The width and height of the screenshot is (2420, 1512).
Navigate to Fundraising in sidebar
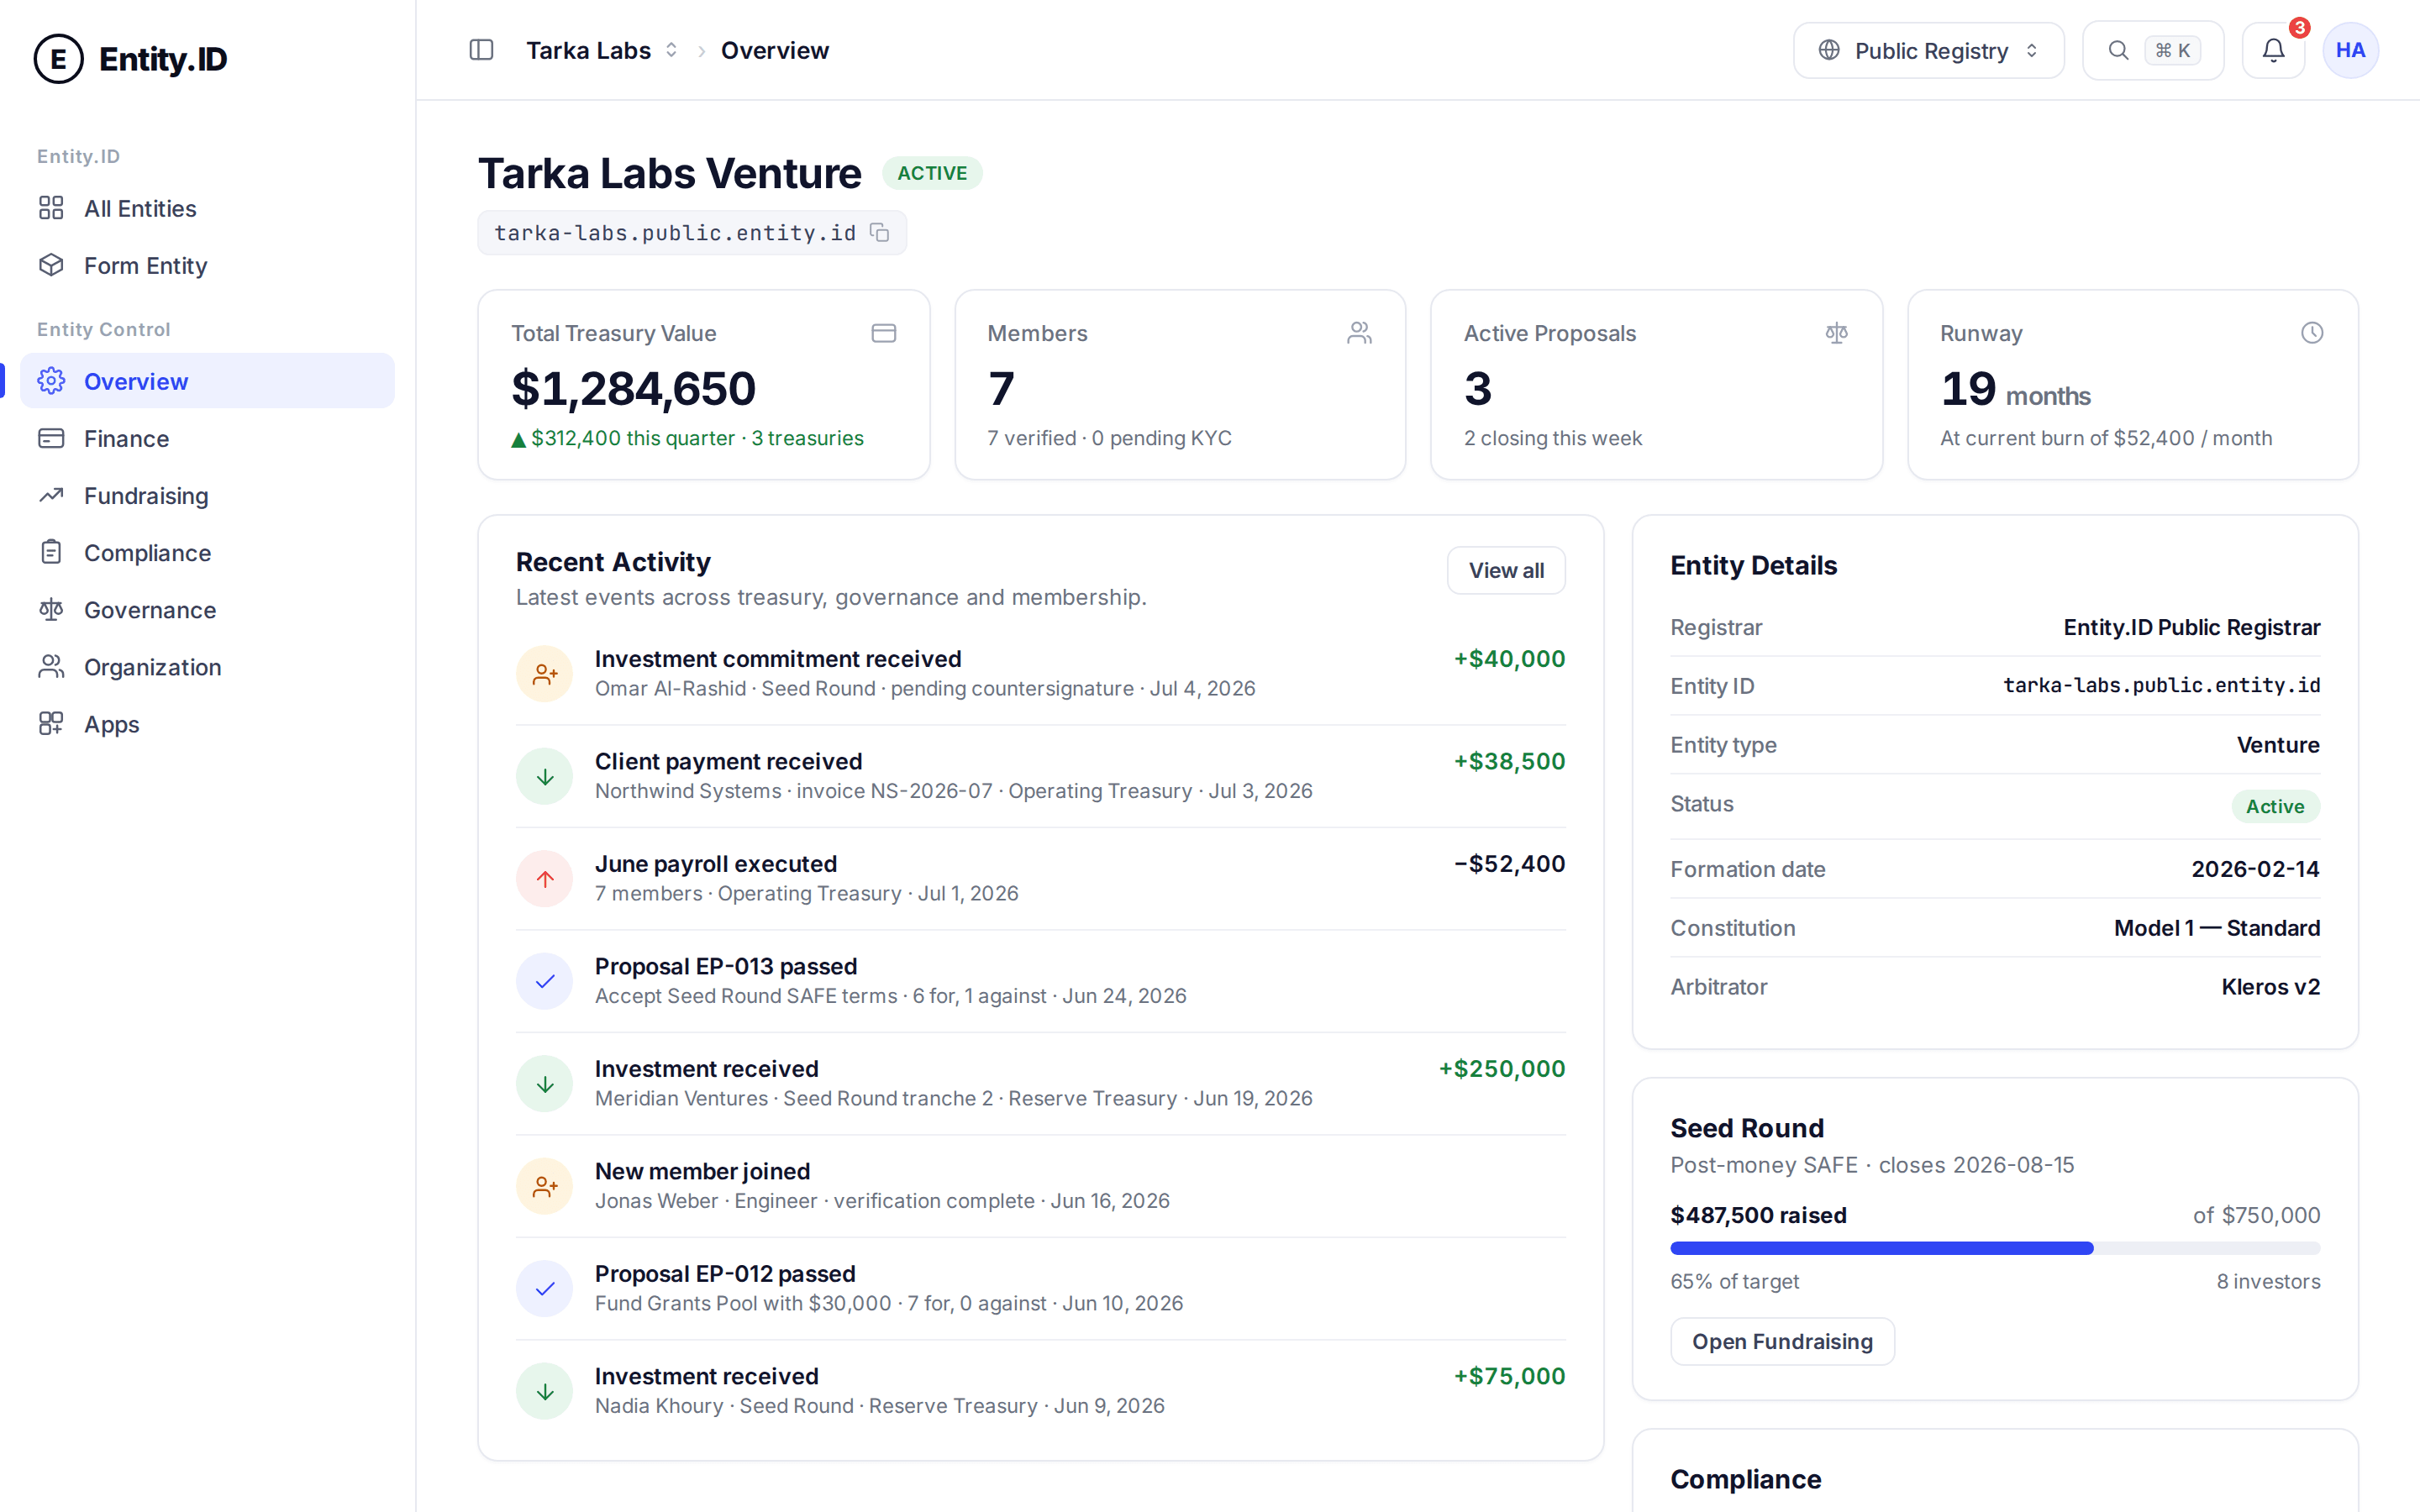207,495
